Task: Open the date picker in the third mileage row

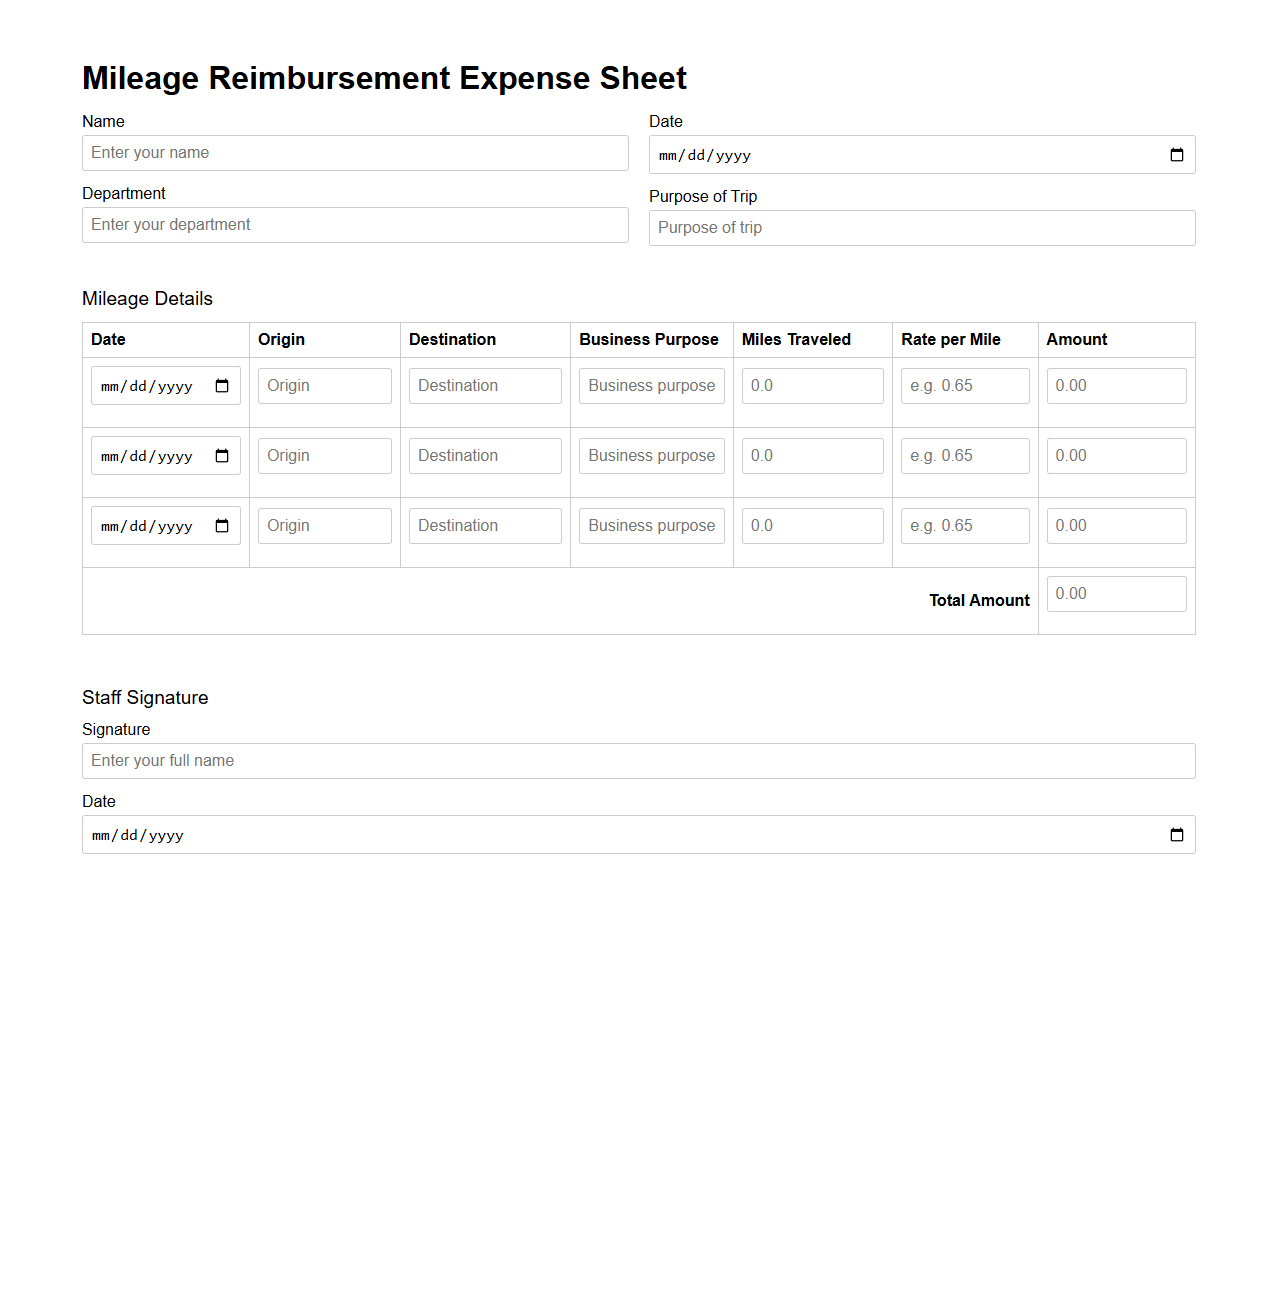Action: click(x=222, y=525)
